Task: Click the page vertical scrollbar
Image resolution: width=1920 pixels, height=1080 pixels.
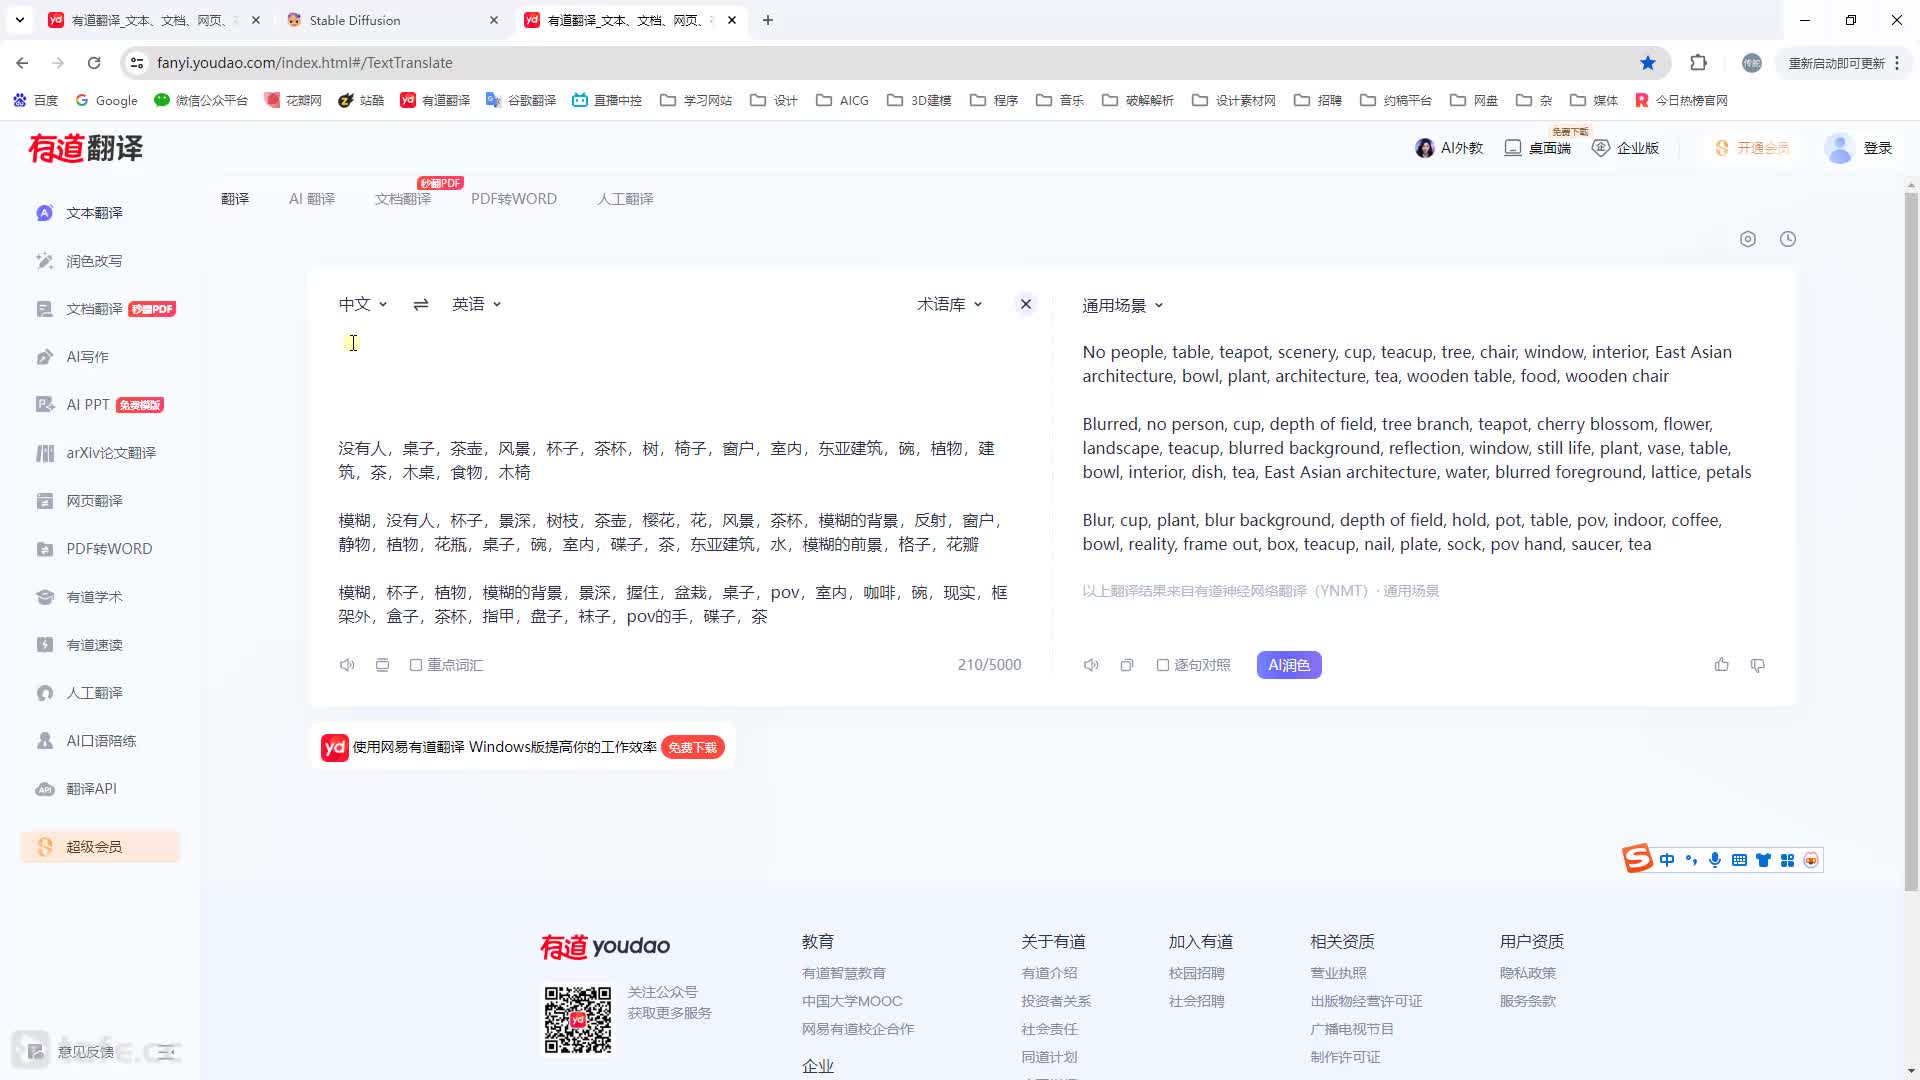Action: [x=1911, y=540]
